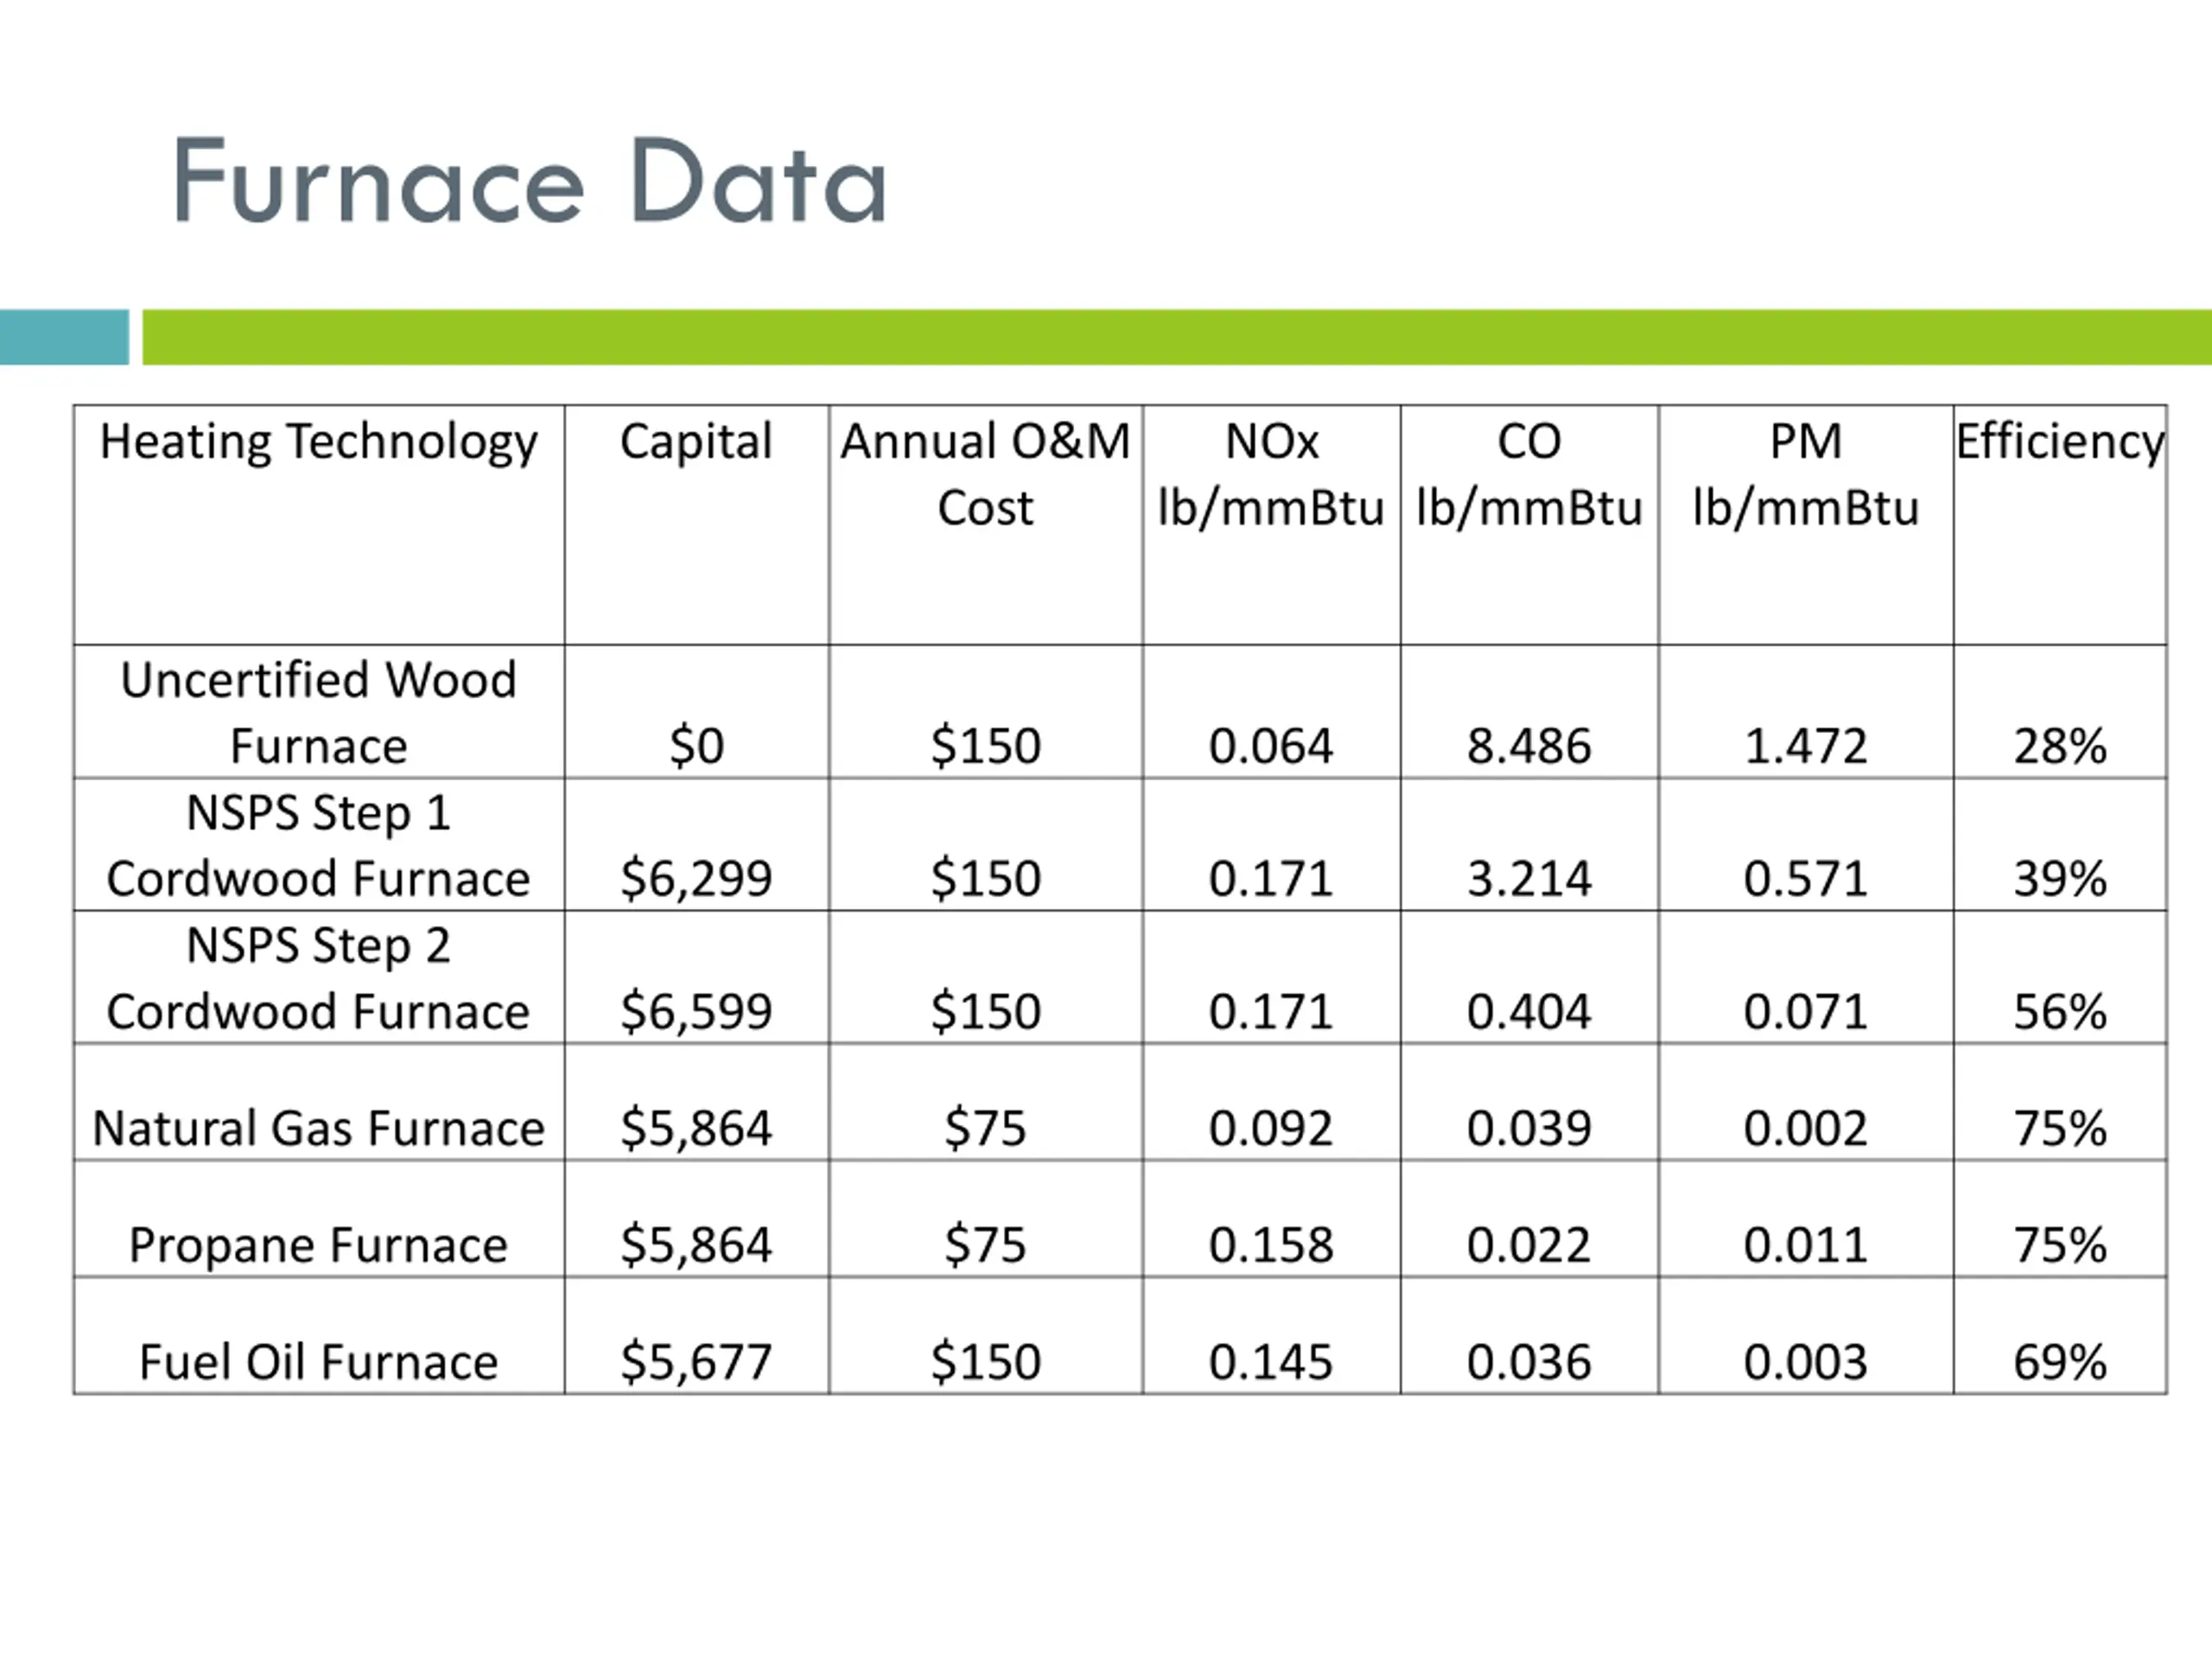The width and height of the screenshot is (2212, 1659).
Task: Click the "Uncertified Wood Furnace" row label
Action: [319, 713]
